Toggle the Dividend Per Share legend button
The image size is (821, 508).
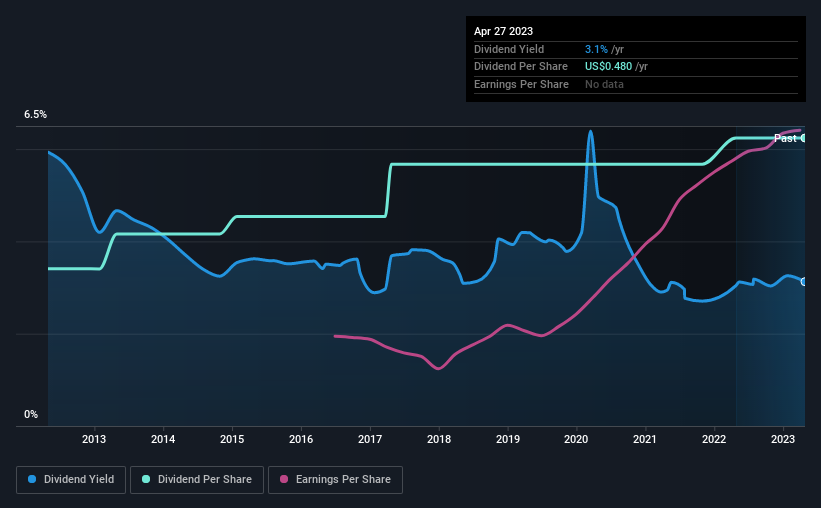point(197,480)
